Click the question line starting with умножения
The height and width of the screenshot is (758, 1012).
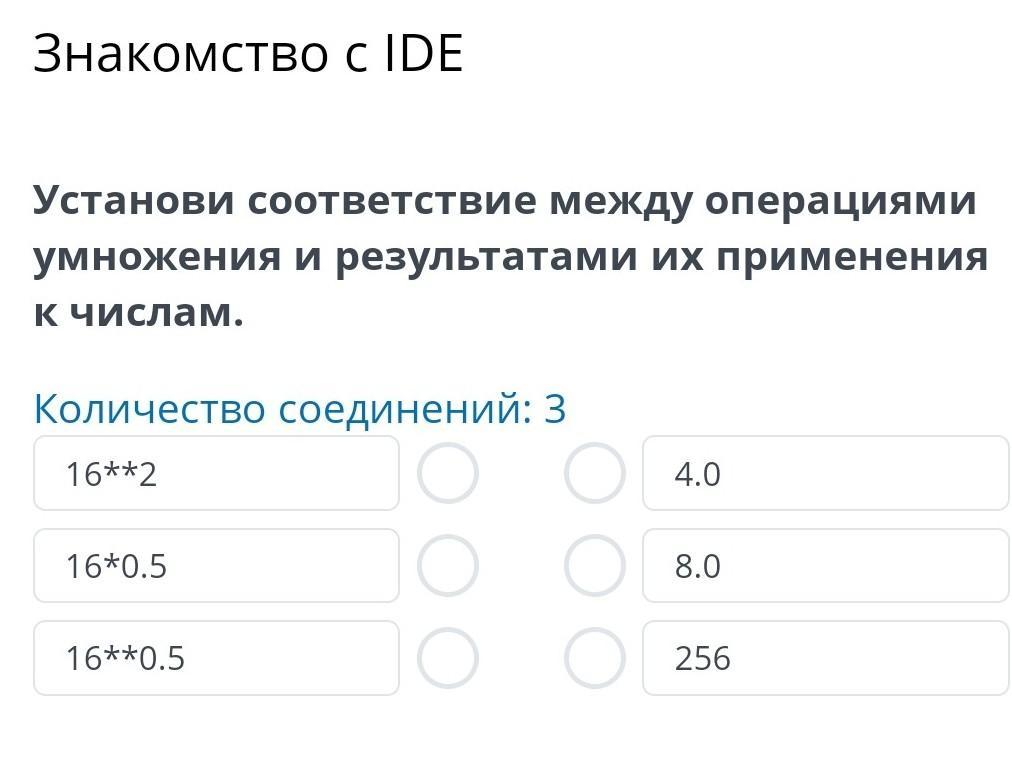tap(511, 258)
